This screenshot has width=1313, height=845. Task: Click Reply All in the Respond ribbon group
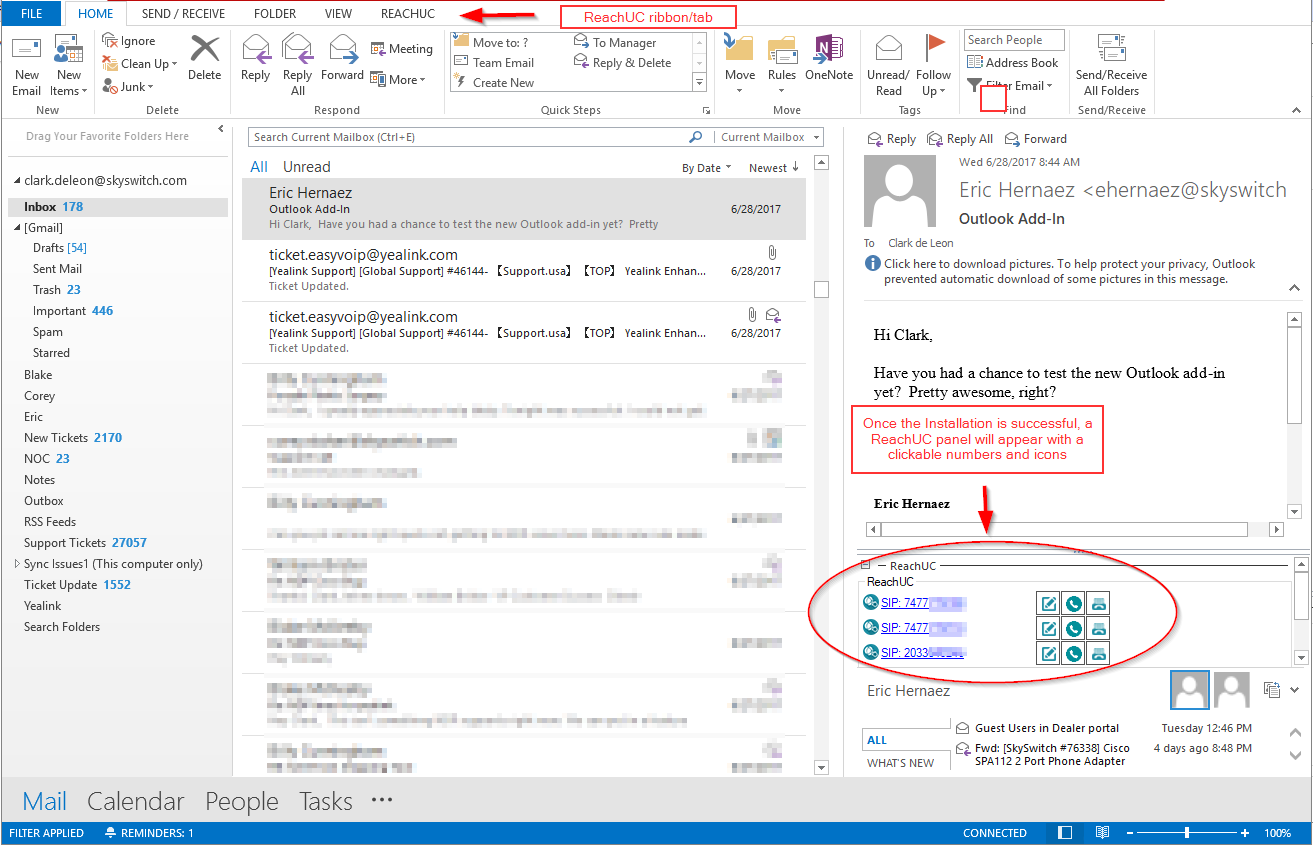pyautogui.click(x=297, y=65)
